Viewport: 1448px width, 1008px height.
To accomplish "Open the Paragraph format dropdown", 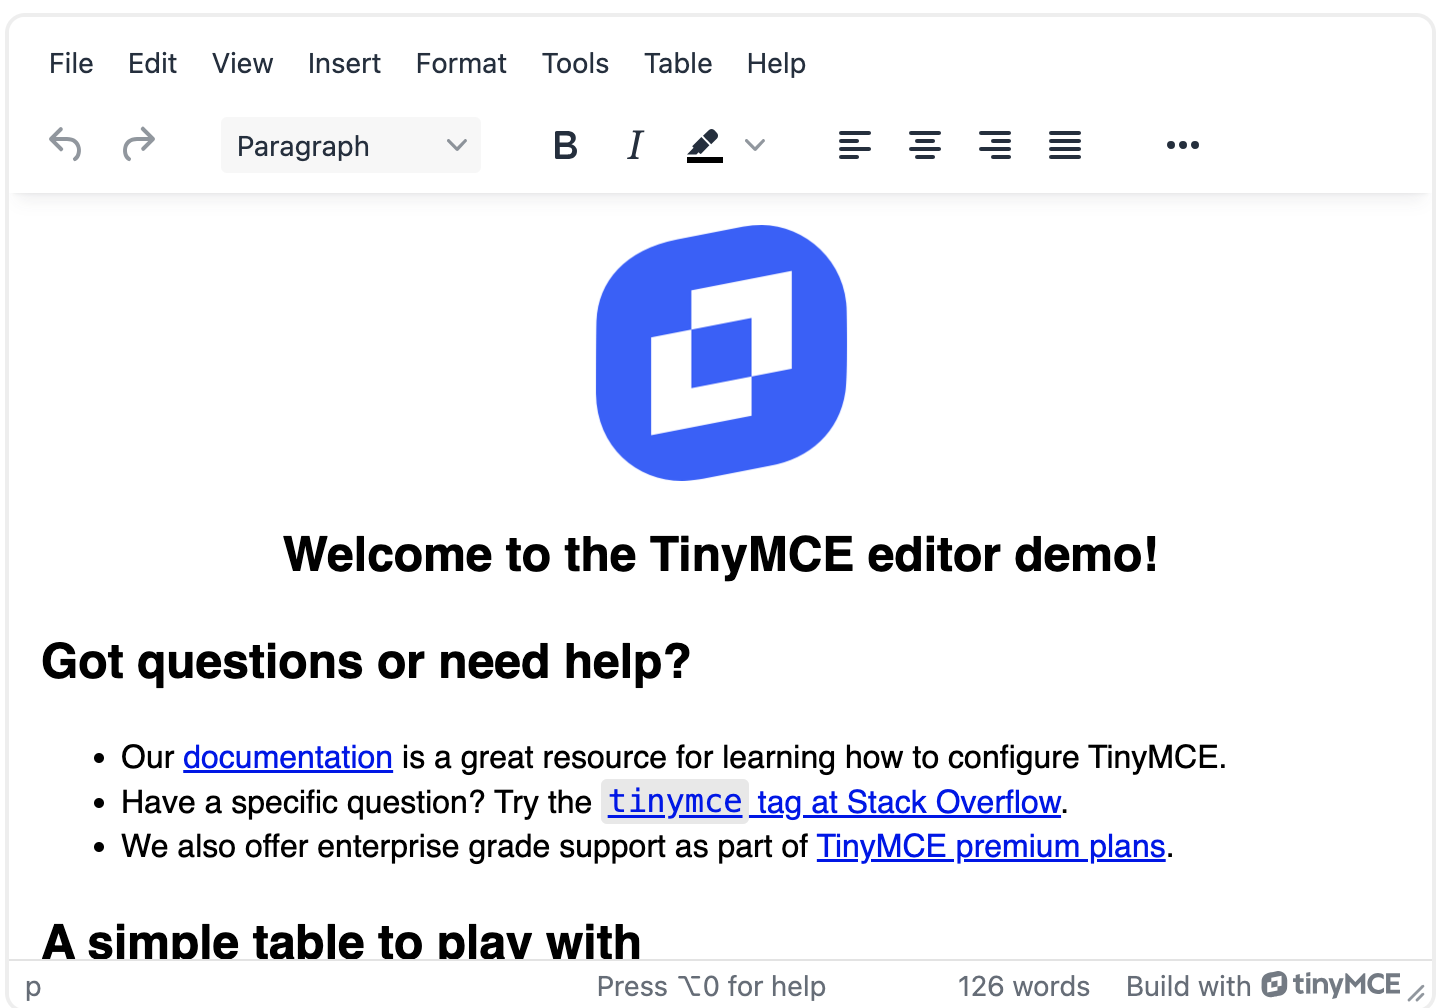I will pyautogui.click(x=351, y=145).
